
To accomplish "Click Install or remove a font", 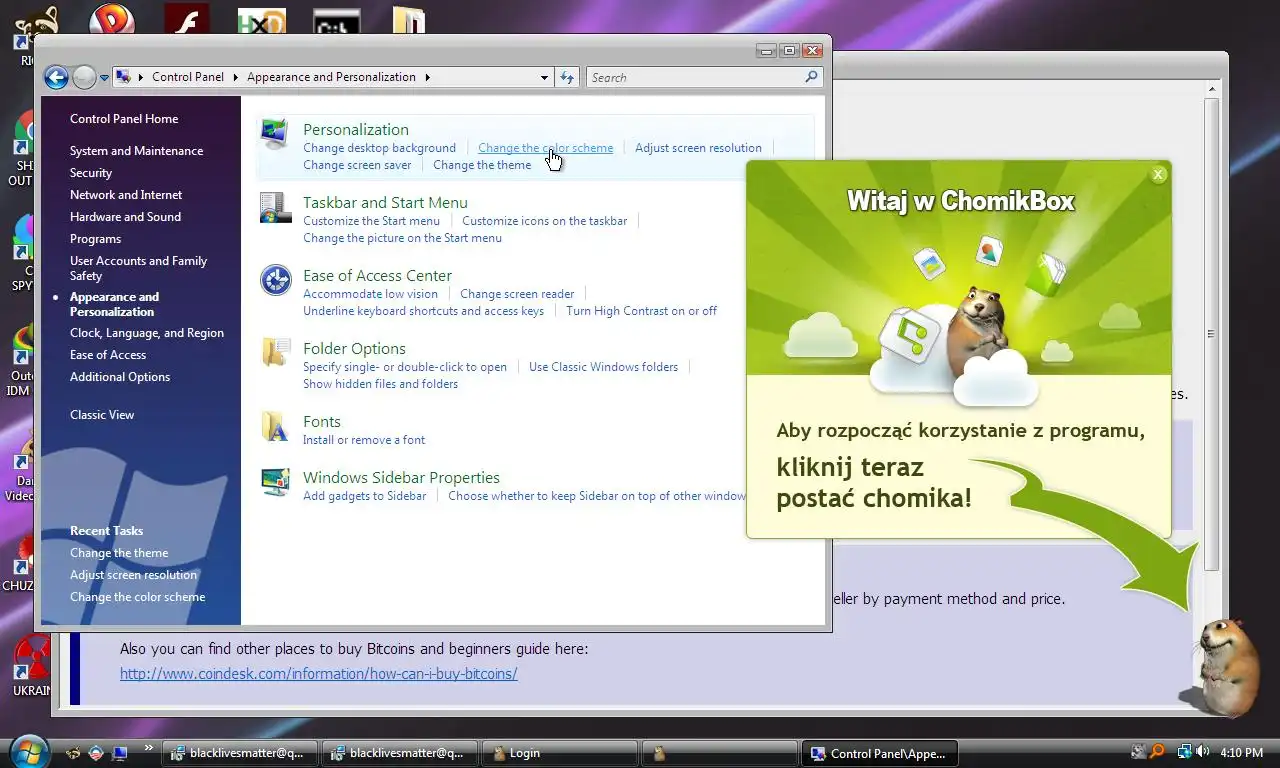I will pyautogui.click(x=364, y=440).
